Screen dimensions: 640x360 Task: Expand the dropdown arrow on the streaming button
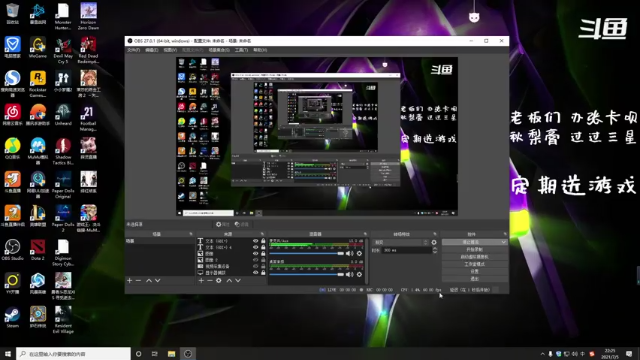pos(504,242)
